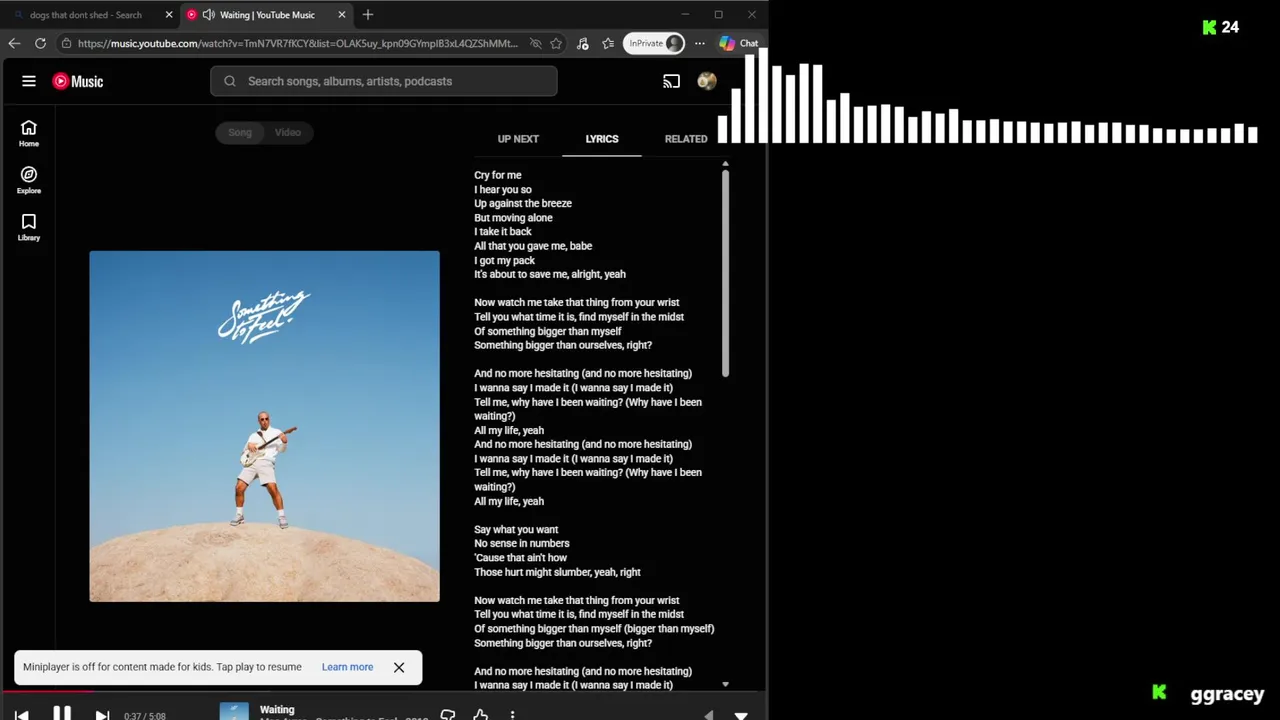Dismiss the miniplayer notification
Screen dimensions: 1280x720
399,667
